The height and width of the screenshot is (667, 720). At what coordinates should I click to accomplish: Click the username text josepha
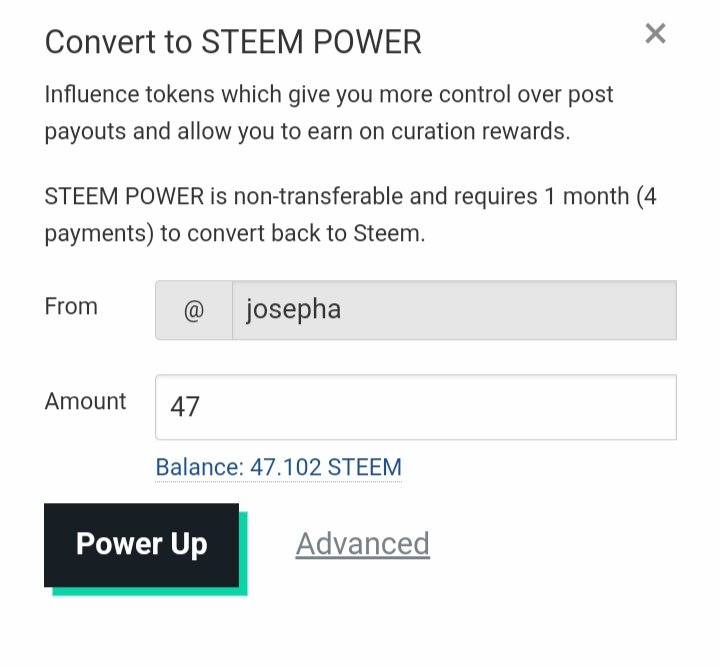click(293, 310)
